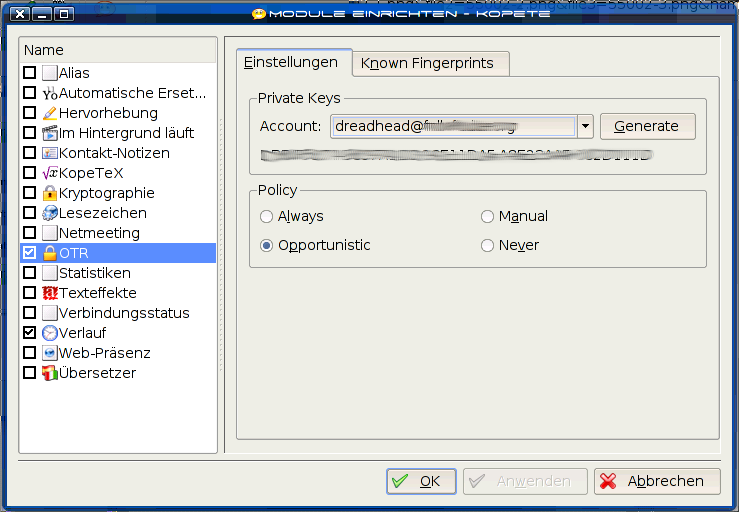The height and width of the screenshot is (512, 739).
Task: Click the OTR open-lock icon
Action: [x=49, y=253]
